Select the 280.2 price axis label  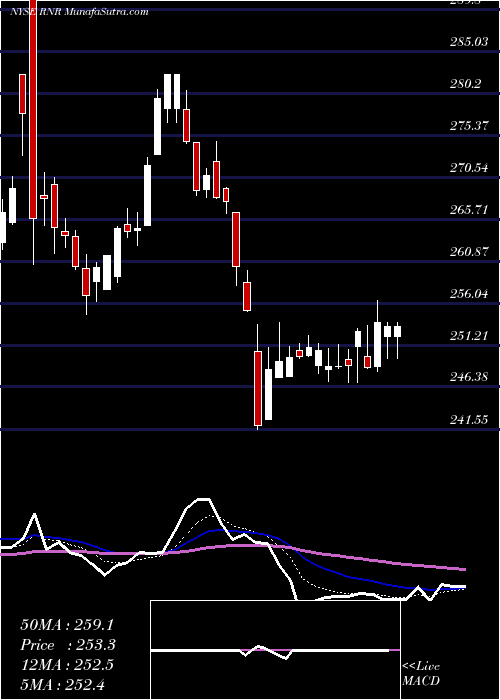tap(465, 83)
